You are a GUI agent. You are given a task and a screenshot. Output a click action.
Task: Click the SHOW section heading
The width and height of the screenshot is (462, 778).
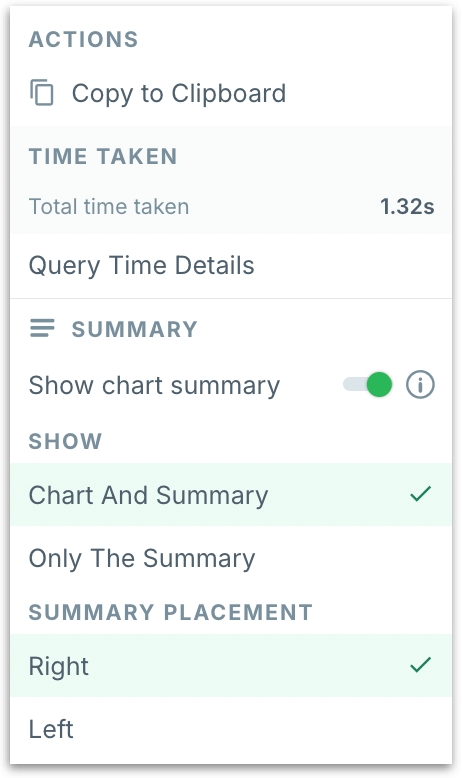tap(66, 441)
